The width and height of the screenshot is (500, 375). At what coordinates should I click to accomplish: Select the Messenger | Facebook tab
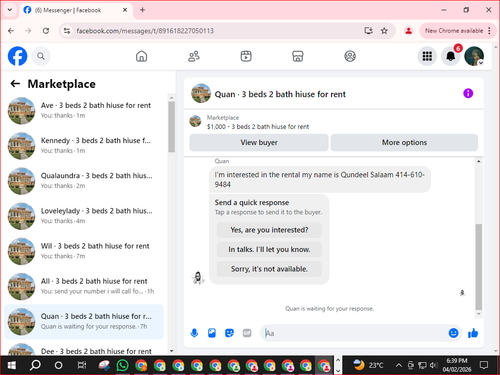click(76, 10)
